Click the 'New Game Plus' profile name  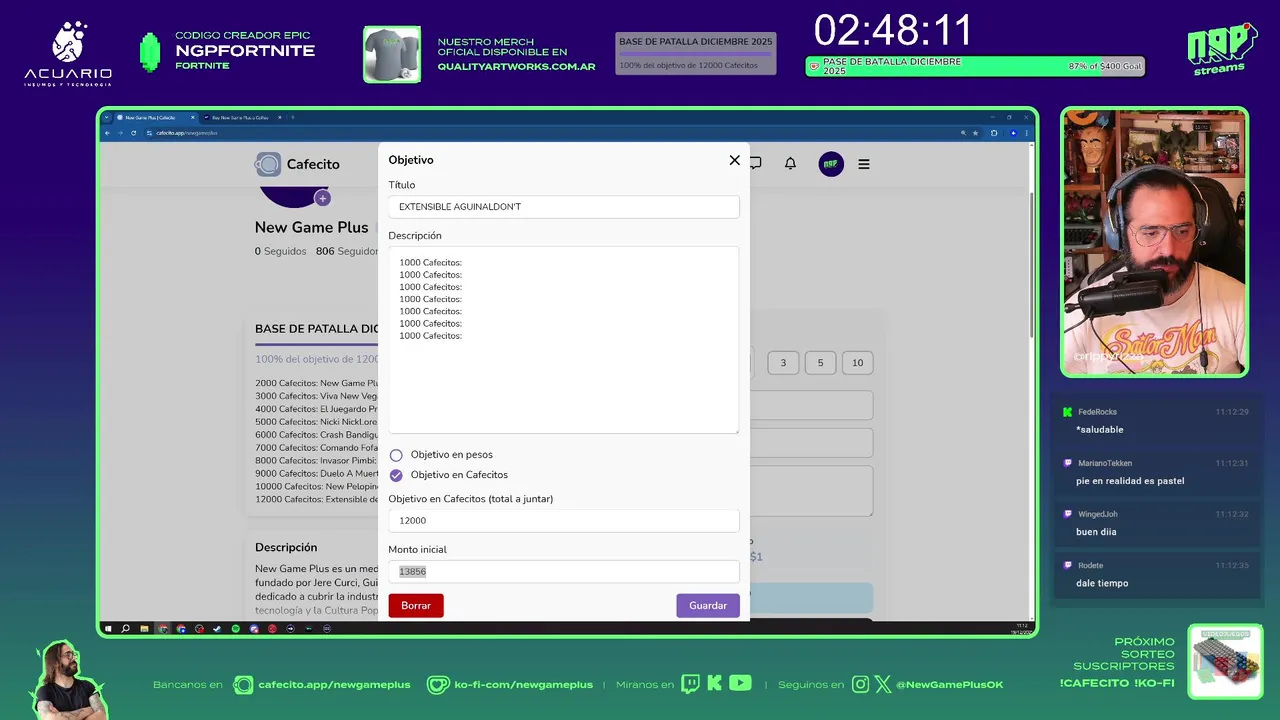311,227
